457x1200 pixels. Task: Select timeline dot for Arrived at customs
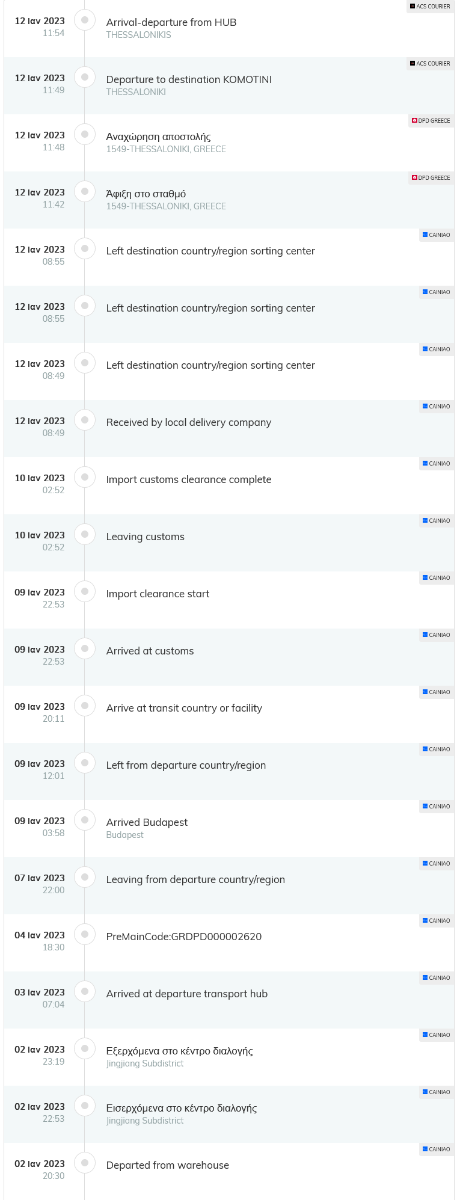[85, 648]
